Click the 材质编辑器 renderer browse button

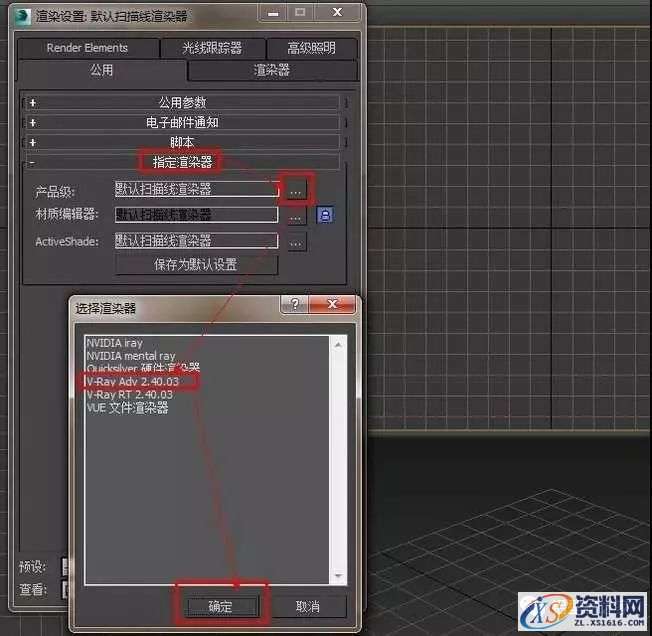[x=296, y=216]
